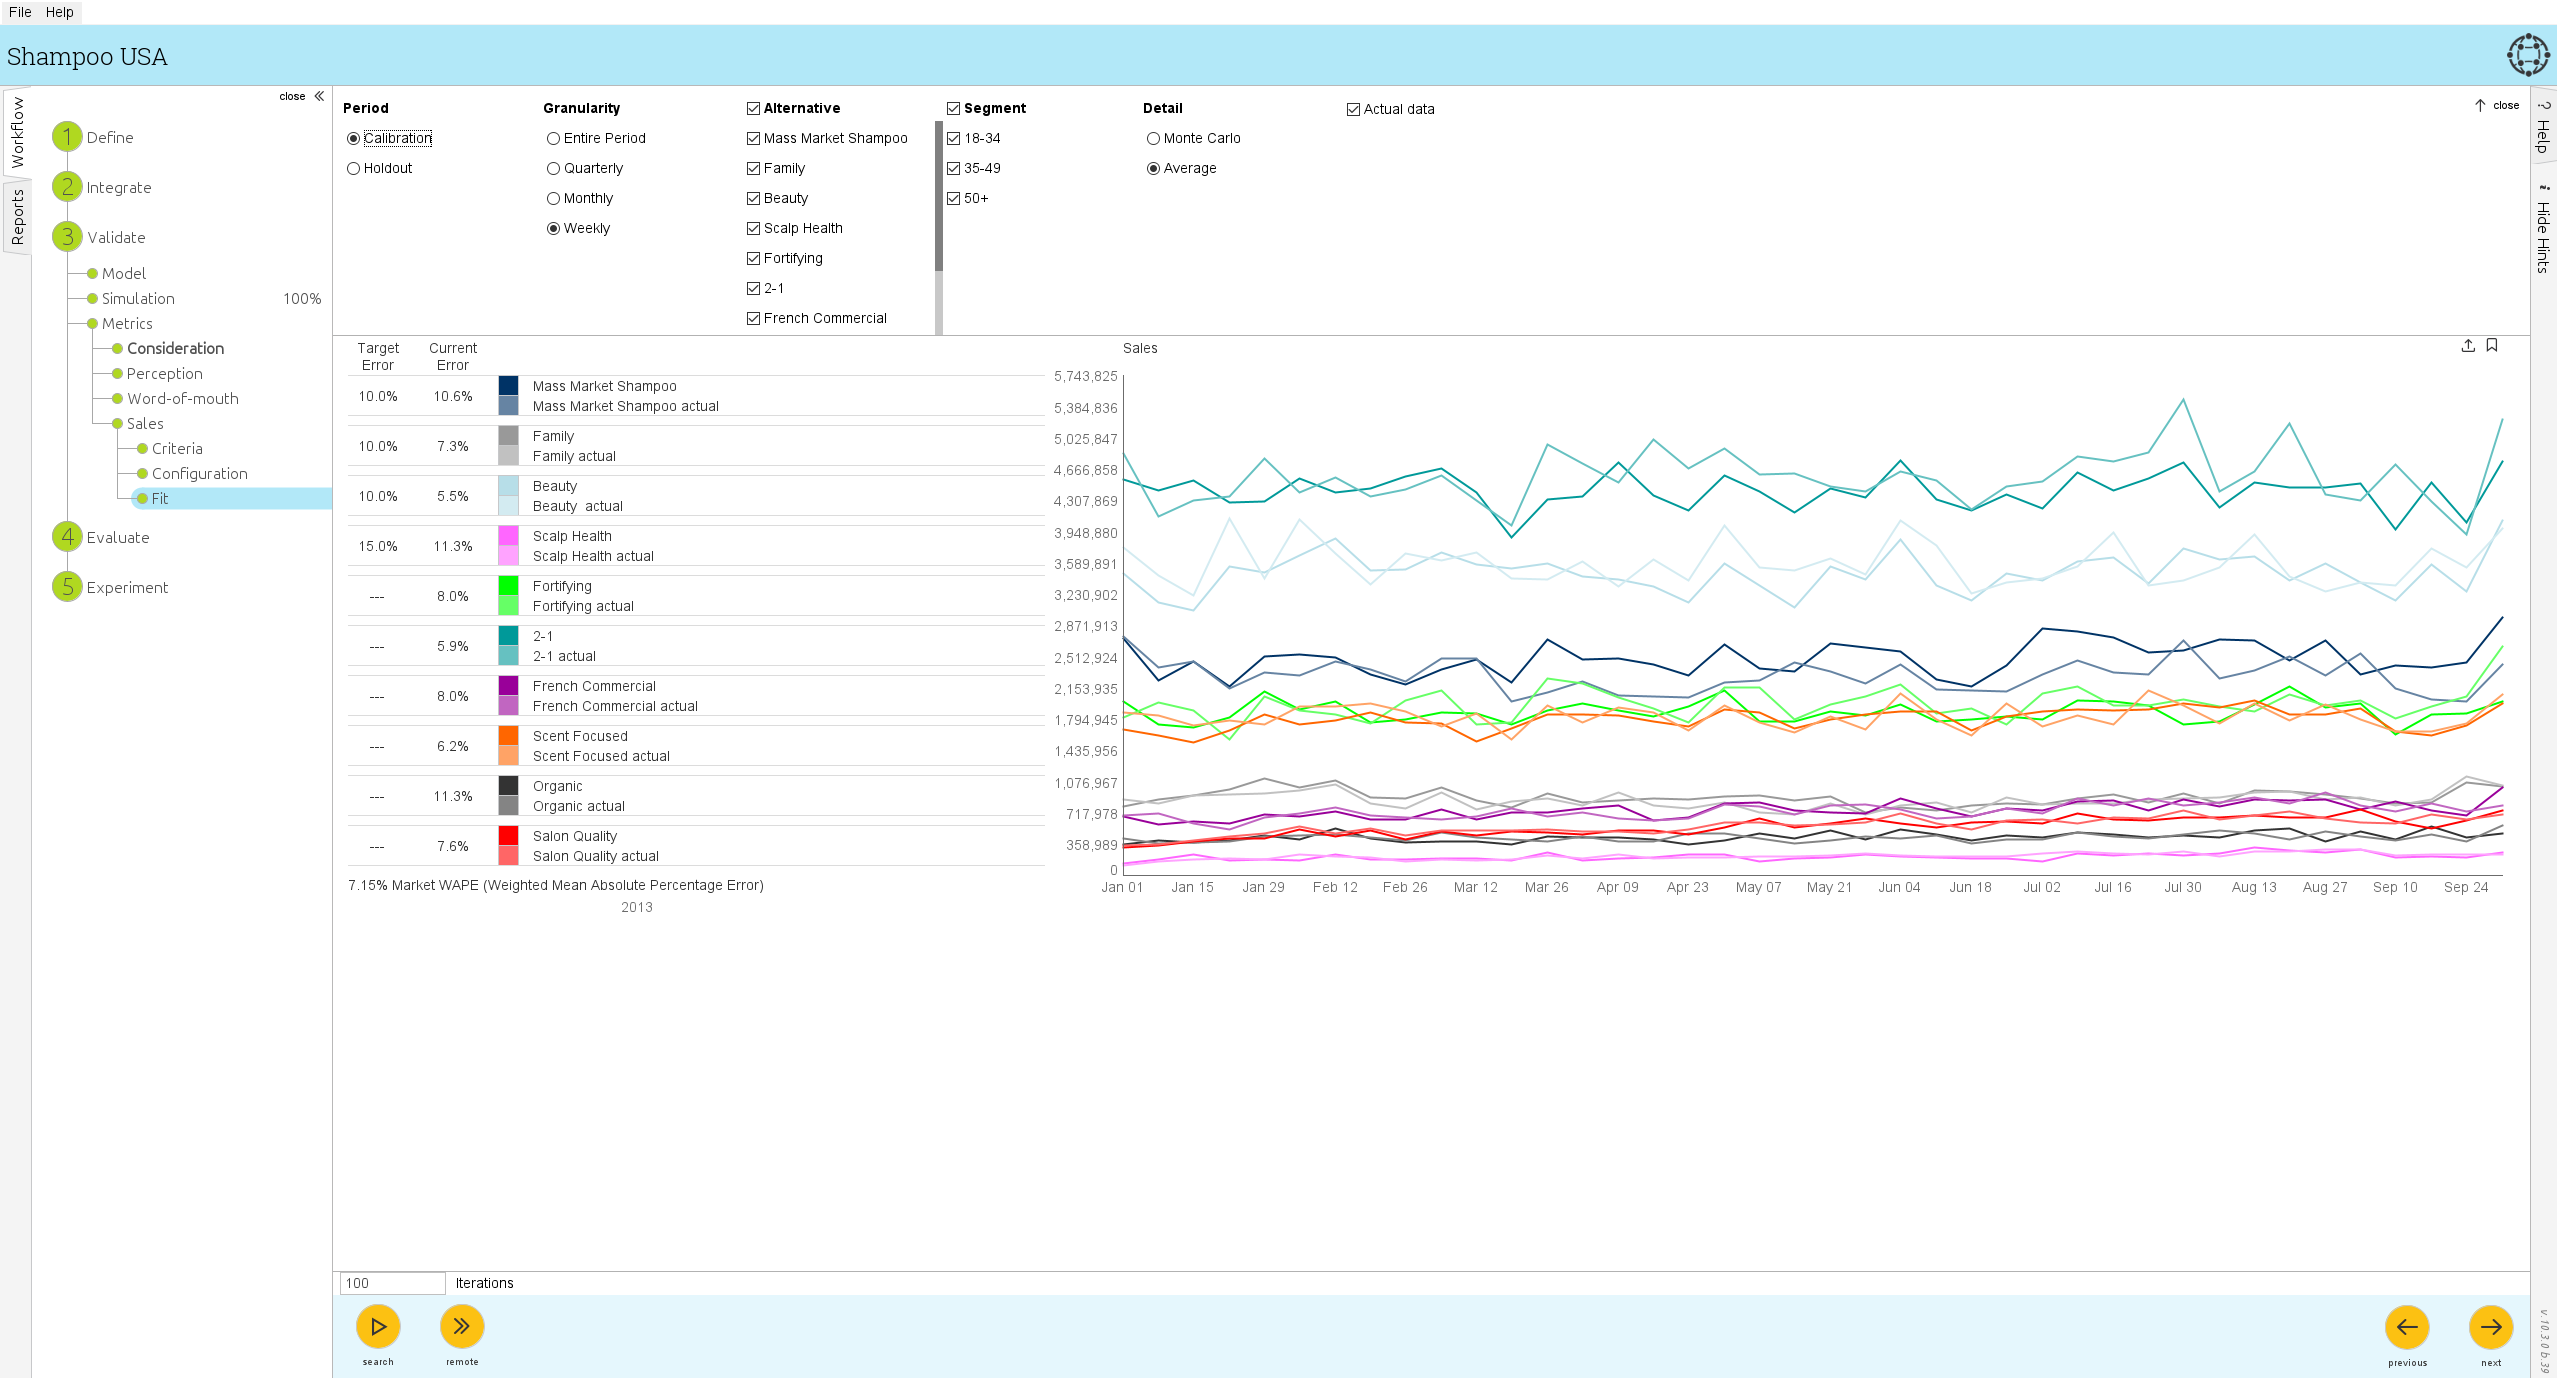Click the app logo icon

[x=2527, y=55]
